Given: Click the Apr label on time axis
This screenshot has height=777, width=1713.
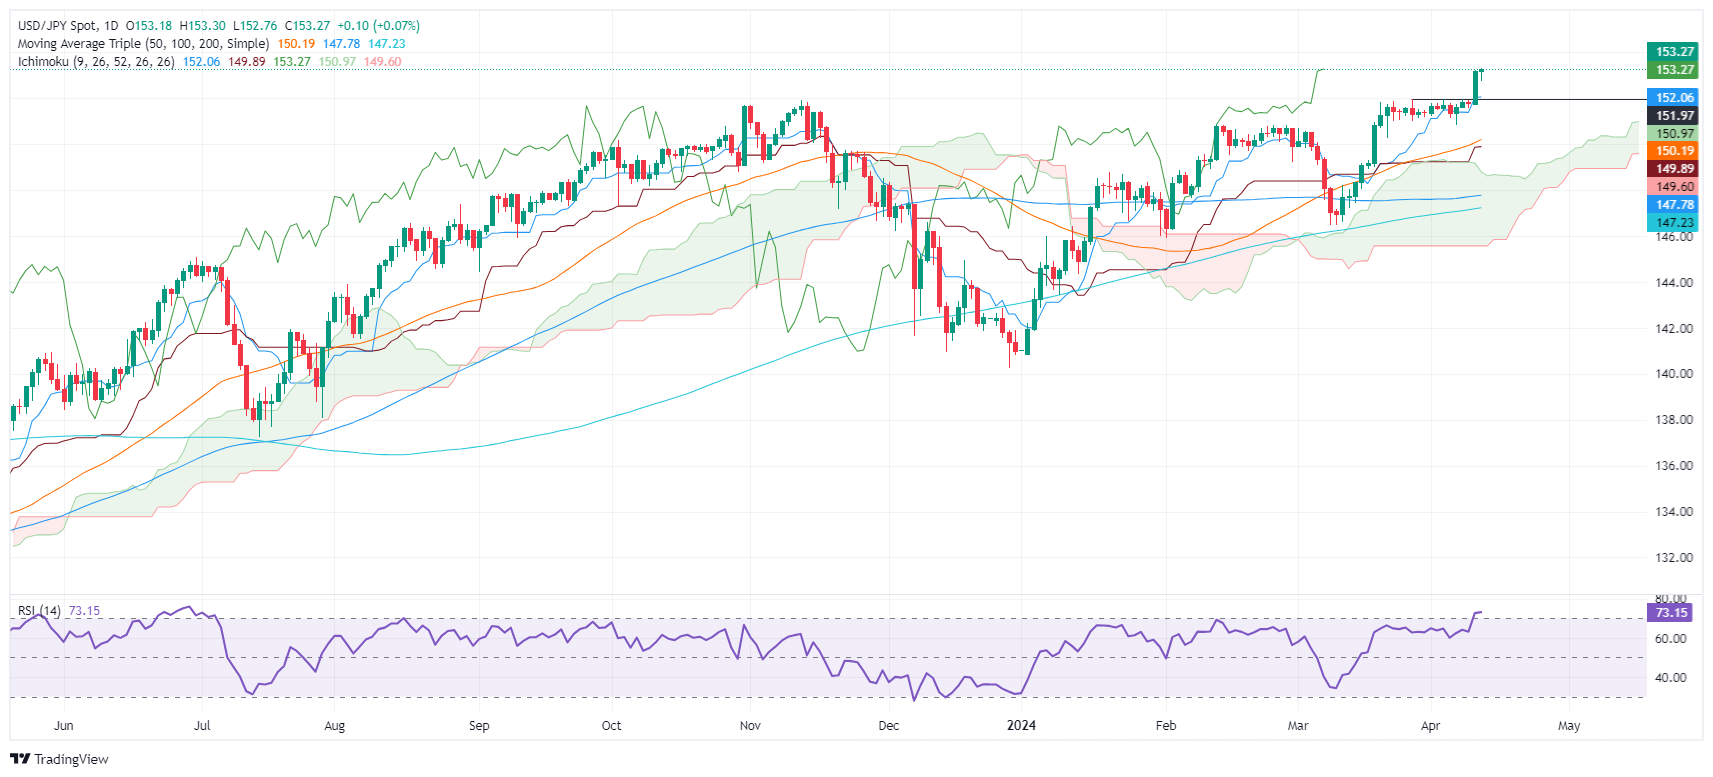Looking at the screenshot, I should pos(1430,726).
